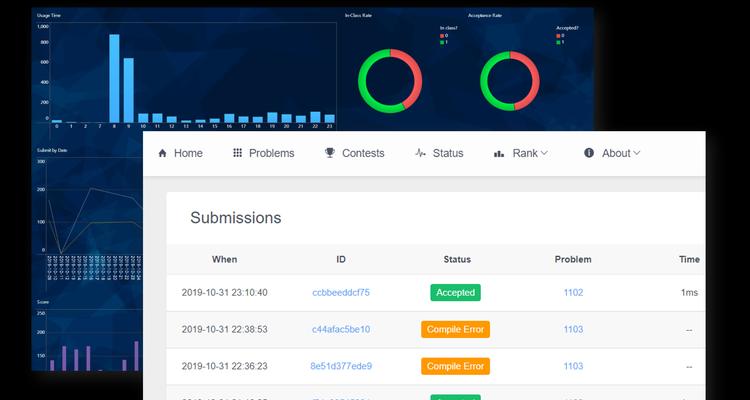Click the In-Class Rate donut chart

(390, 81)
